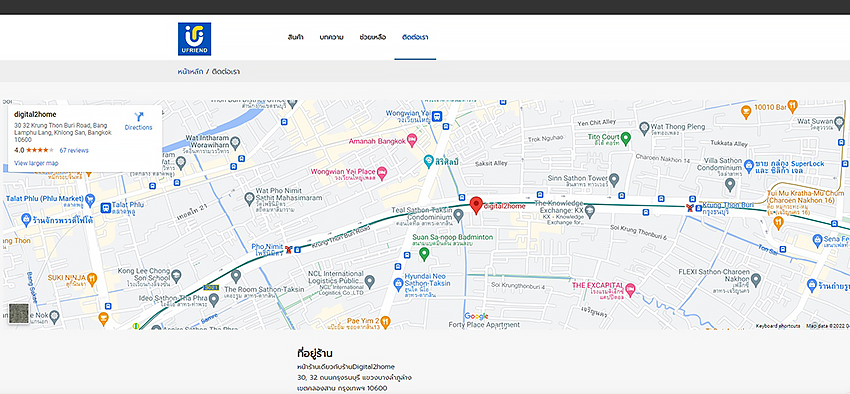Click the UFRIEND logo
This screenshot has height=394, width=850.
pos(194,39)
